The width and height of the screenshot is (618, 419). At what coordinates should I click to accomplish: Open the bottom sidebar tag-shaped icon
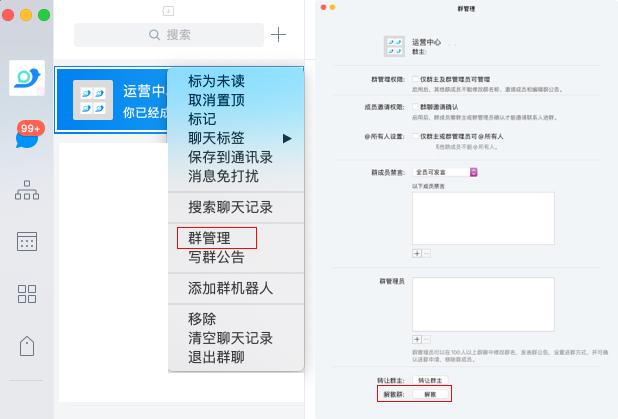[27, 346]
